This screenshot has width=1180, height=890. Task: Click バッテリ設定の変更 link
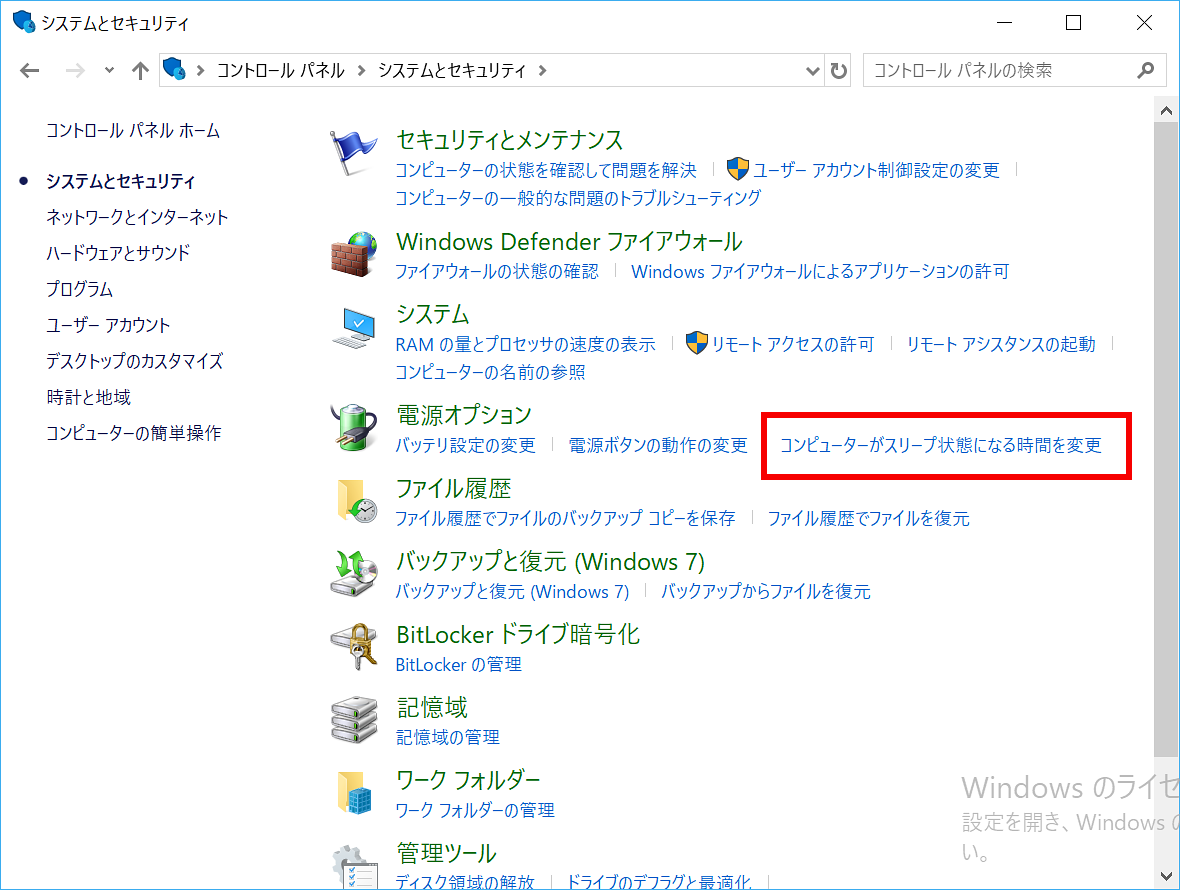(465, 445)
